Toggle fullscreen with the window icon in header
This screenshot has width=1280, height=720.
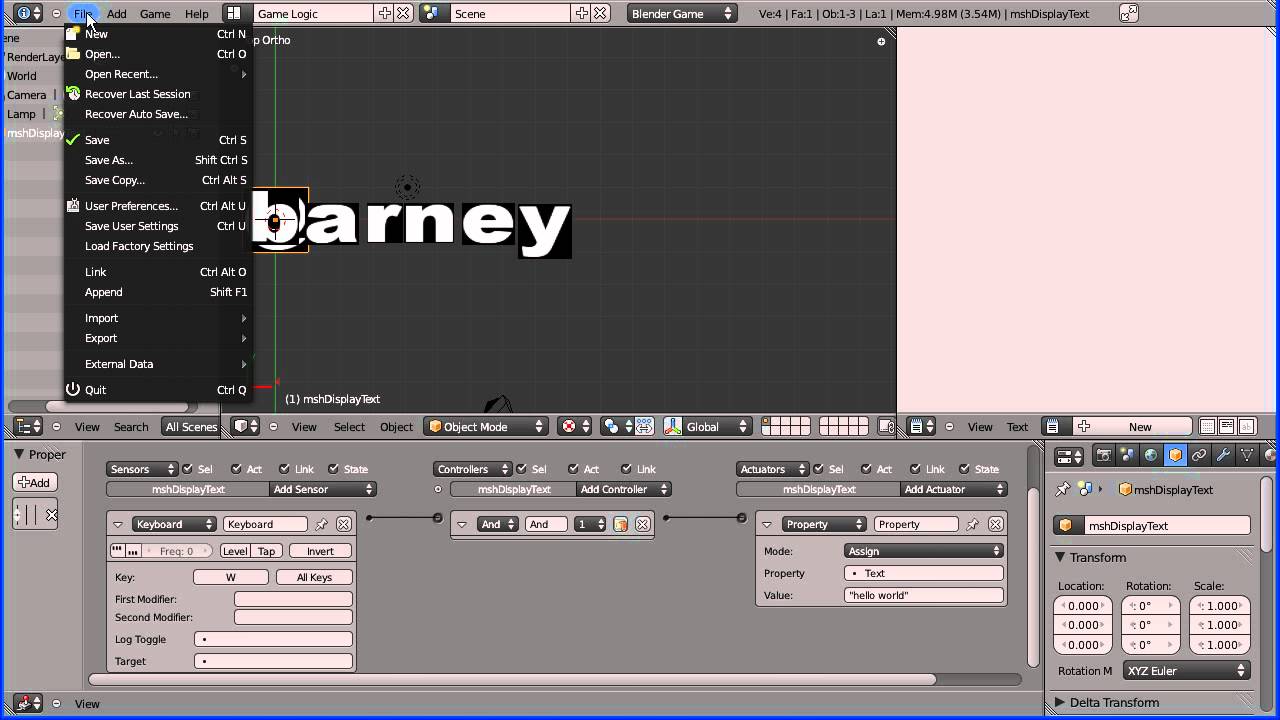pyautogui.click(x=1128, y=13)
